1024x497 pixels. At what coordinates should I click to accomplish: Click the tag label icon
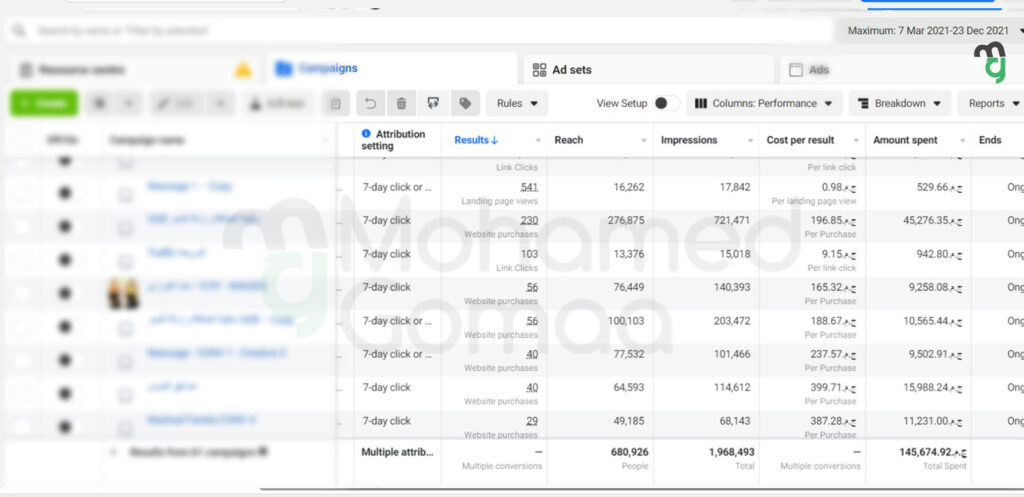[464, 103]
